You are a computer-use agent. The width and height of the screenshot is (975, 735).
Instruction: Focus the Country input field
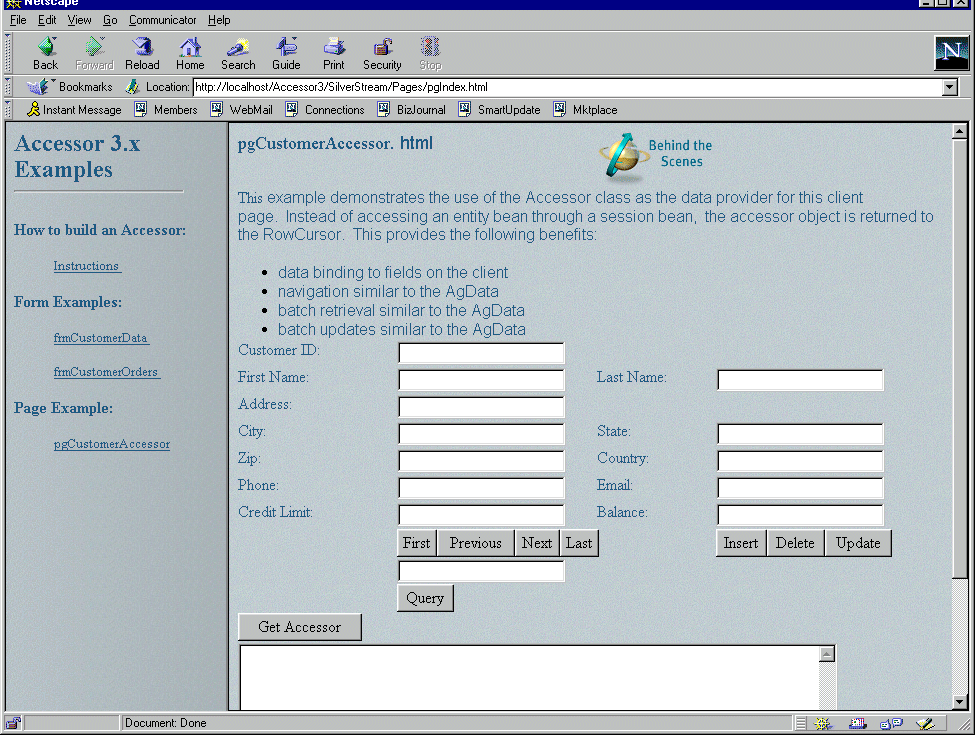click(800, 461)
